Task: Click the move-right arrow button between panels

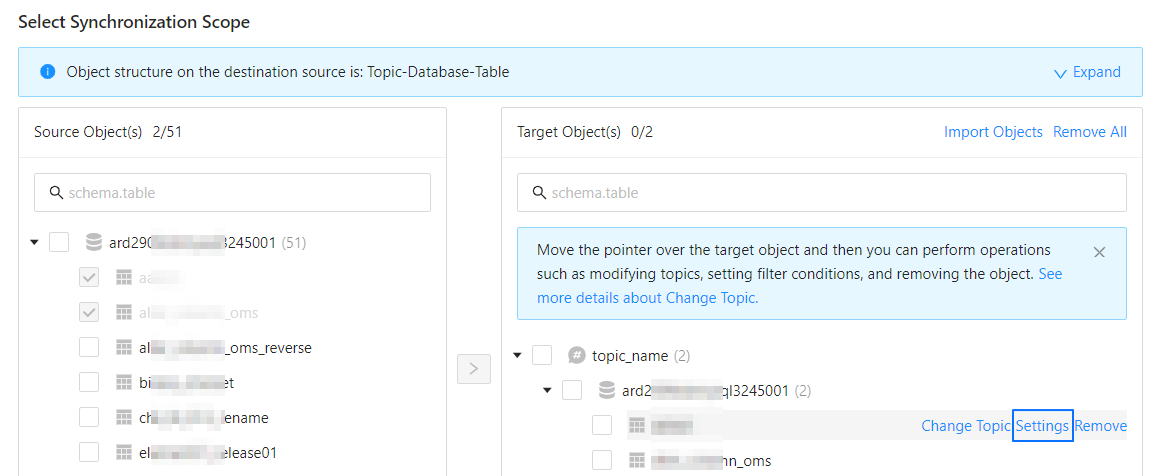Action: [x=473, y=369]
